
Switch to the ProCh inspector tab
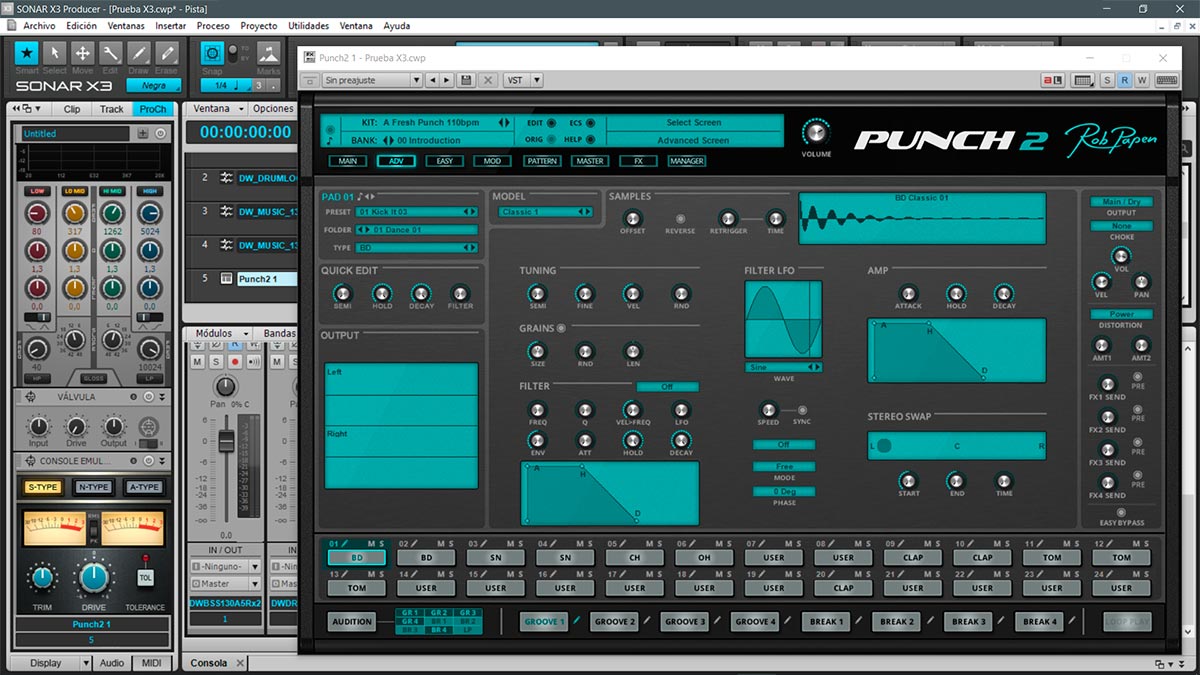coord(154,109)
